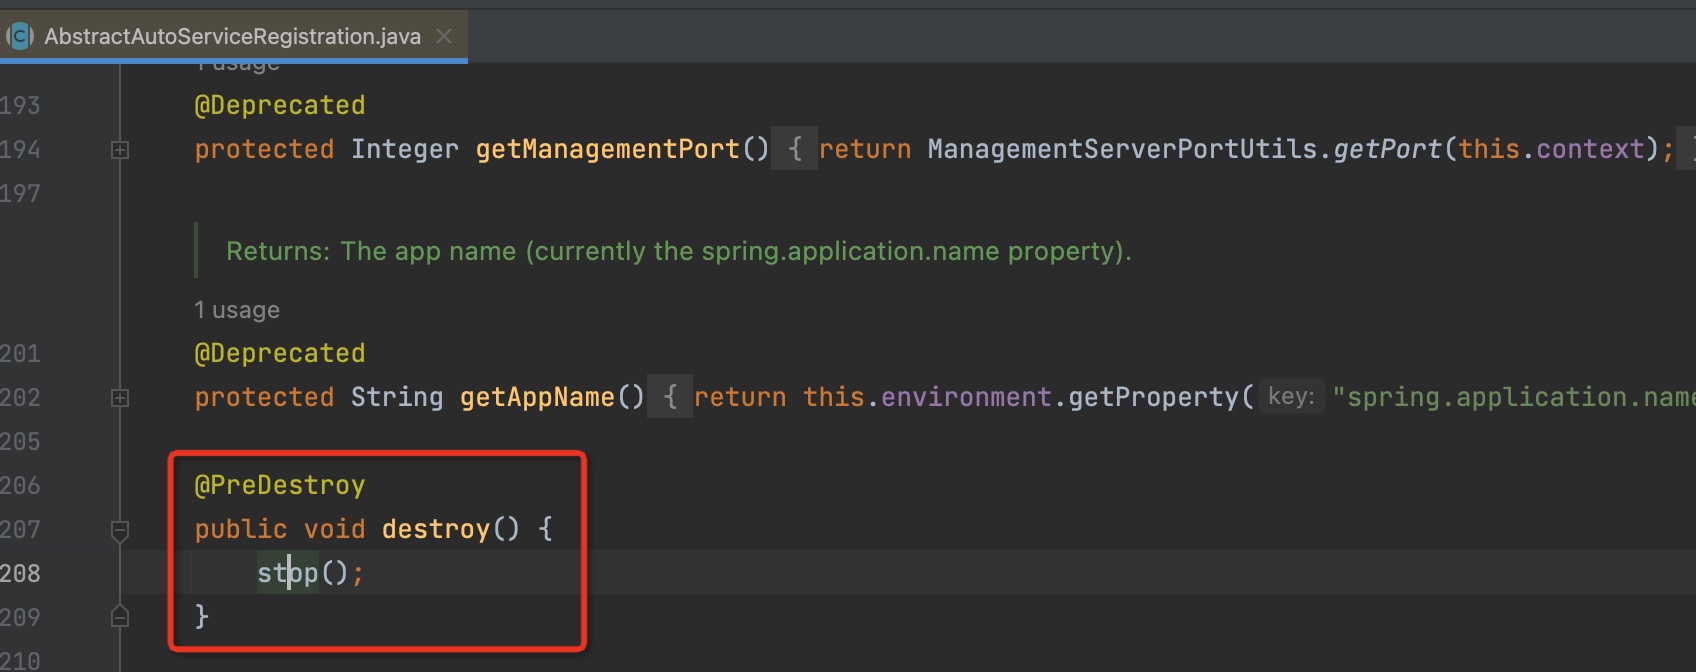This screenshot has height=672, width=1696.
Task: Click the @Deprecated annotation on line 193
Action: tap(280, 106)
